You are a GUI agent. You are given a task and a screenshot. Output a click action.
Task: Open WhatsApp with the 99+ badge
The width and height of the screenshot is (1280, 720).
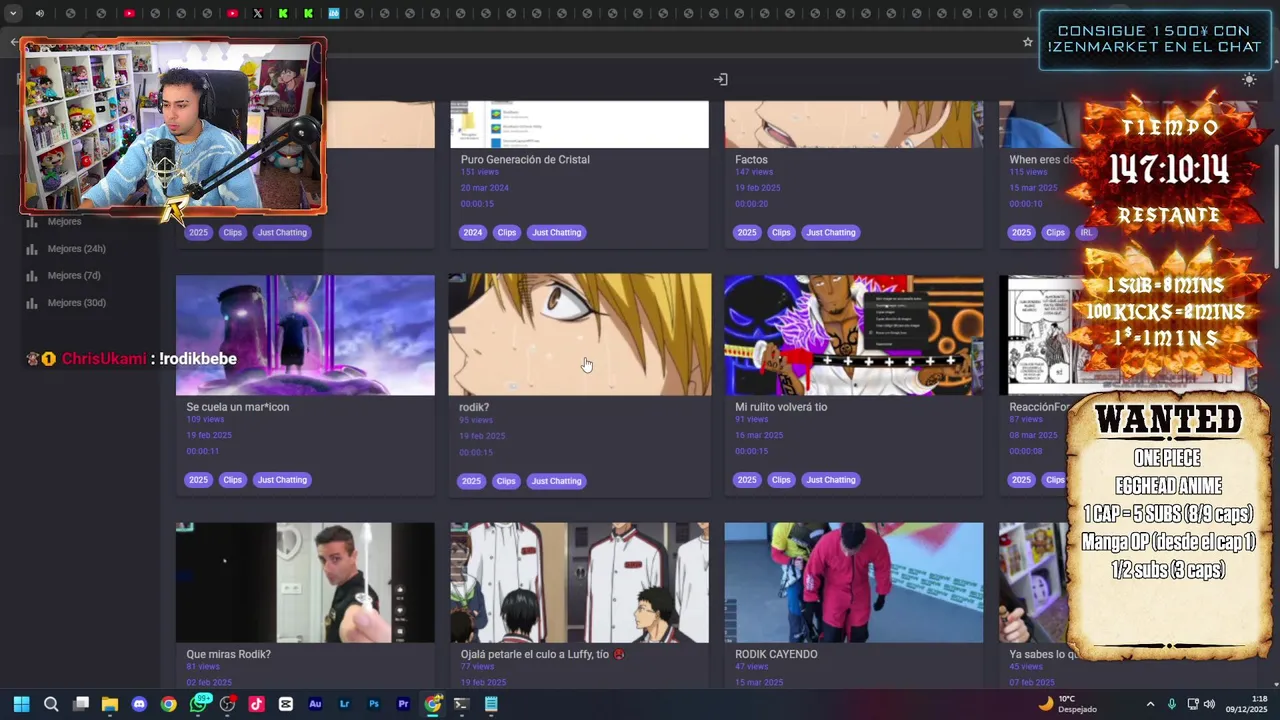pos(199,704)
